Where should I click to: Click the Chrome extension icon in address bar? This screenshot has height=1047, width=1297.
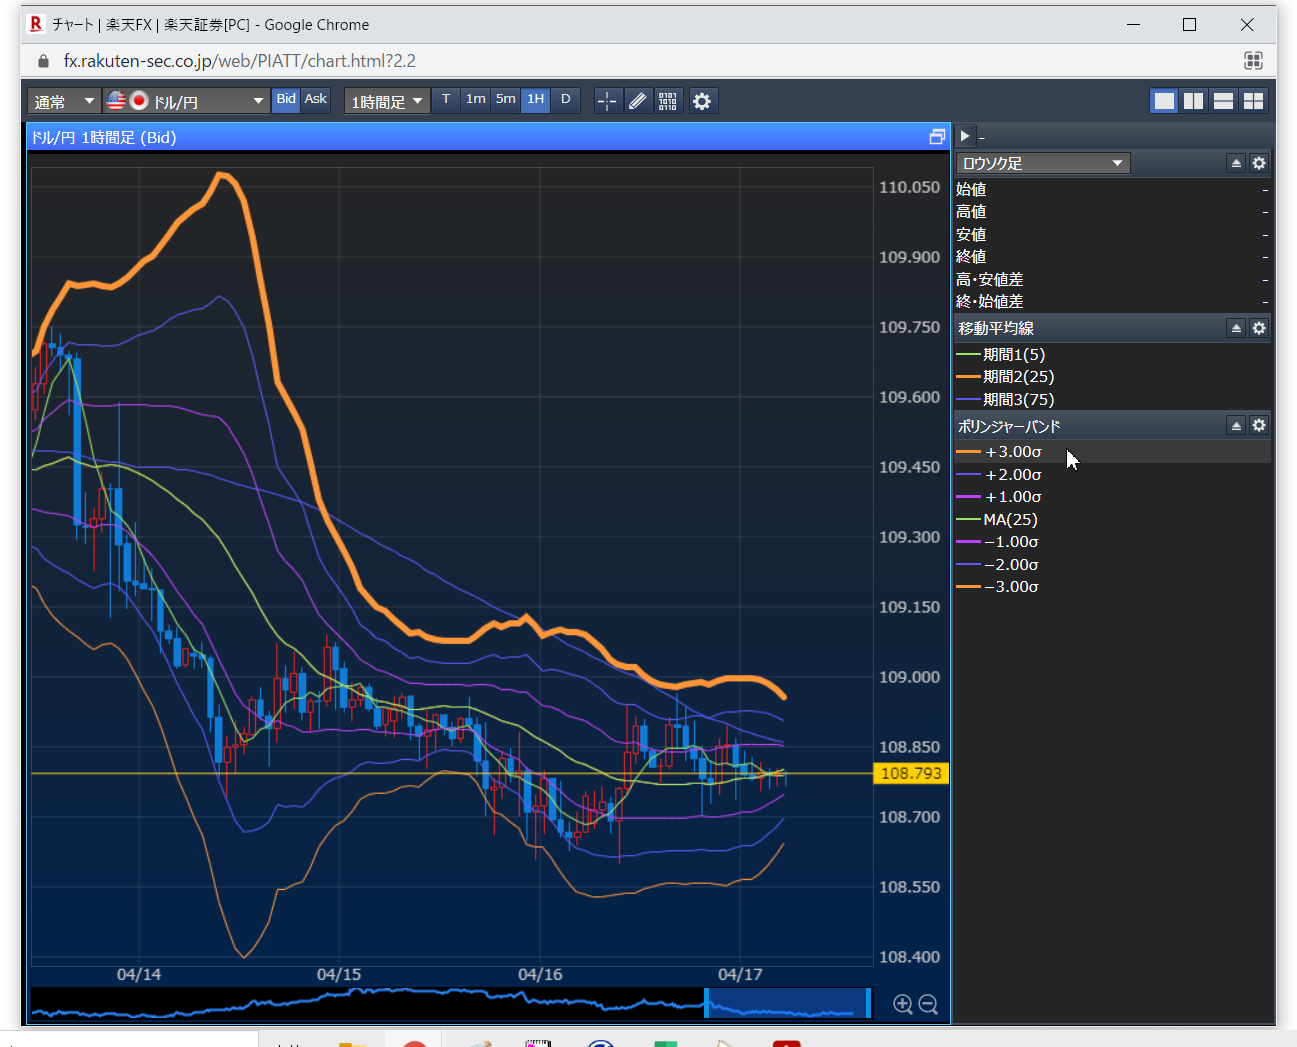tap(1253, 61)
